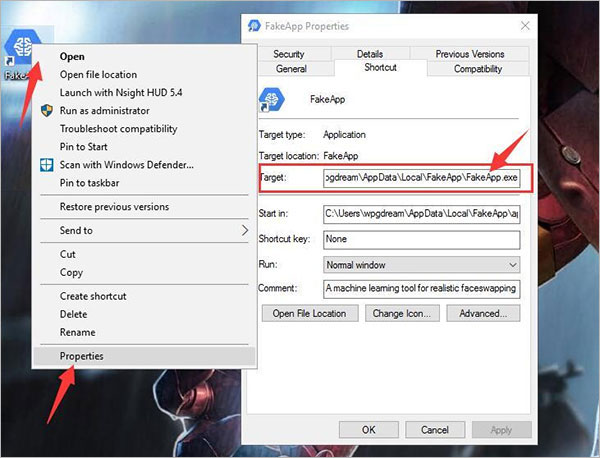600x458 pixels.
Task: Switch to the General tab
Action: (x=291, y=69)
